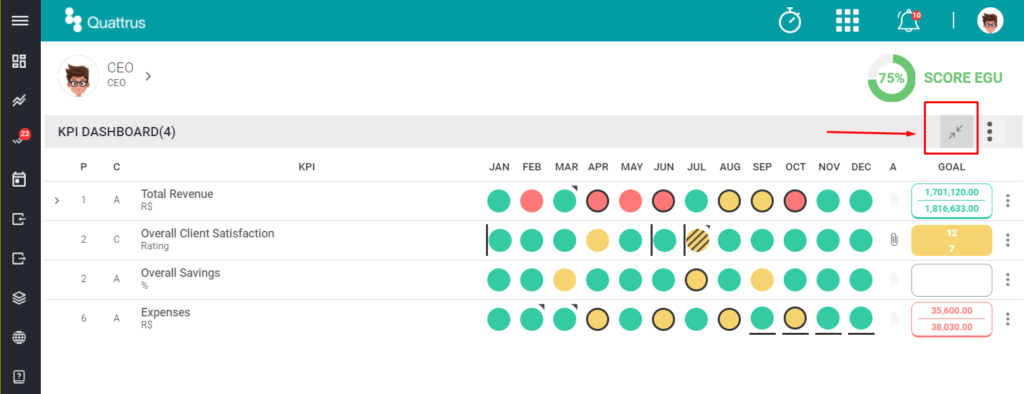Screen dimensions: 1024x394
Task: Start the stopwatch timer in top bar
Action: tap(790, 20)
